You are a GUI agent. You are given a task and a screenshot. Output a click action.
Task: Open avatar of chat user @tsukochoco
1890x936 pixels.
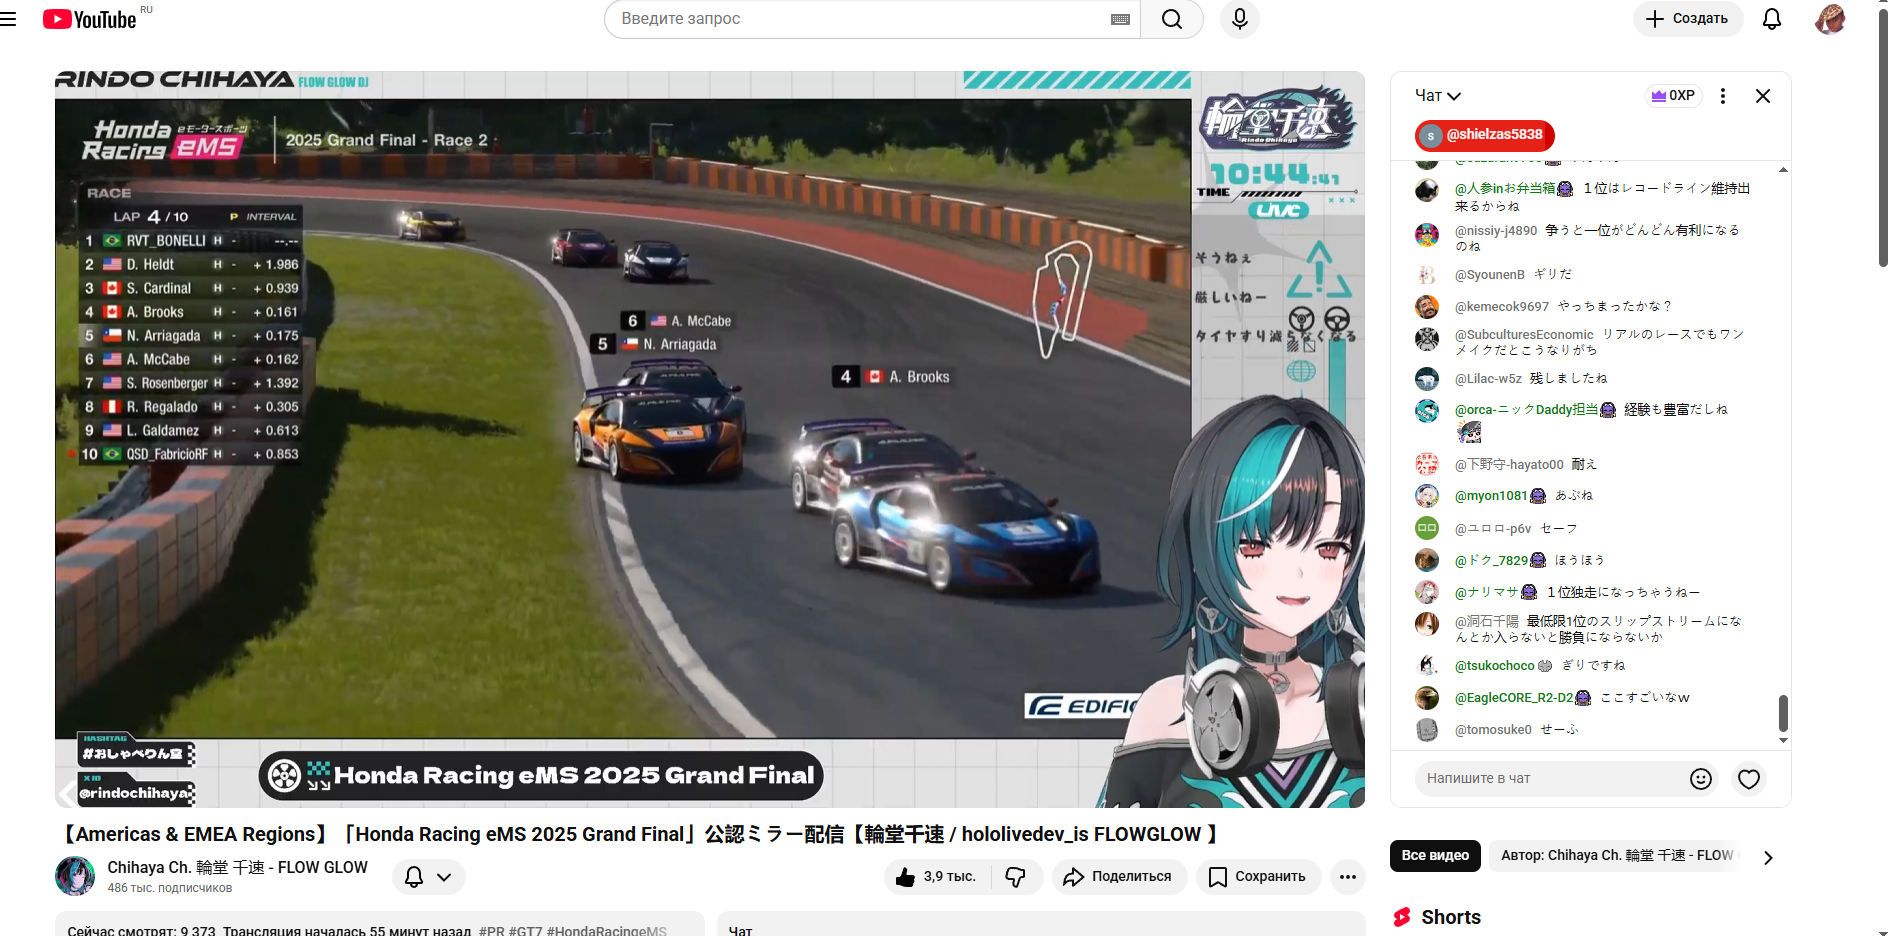(x=1427, y=666)
